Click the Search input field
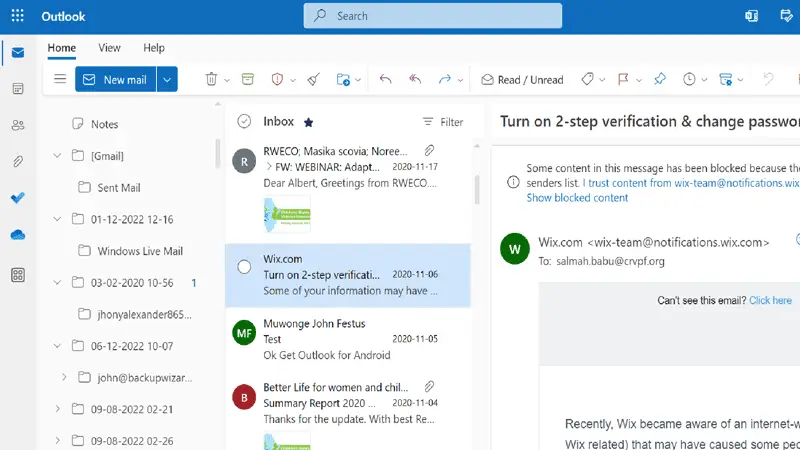Viewport: 800px width, 450px height. (x=433, y=16)
